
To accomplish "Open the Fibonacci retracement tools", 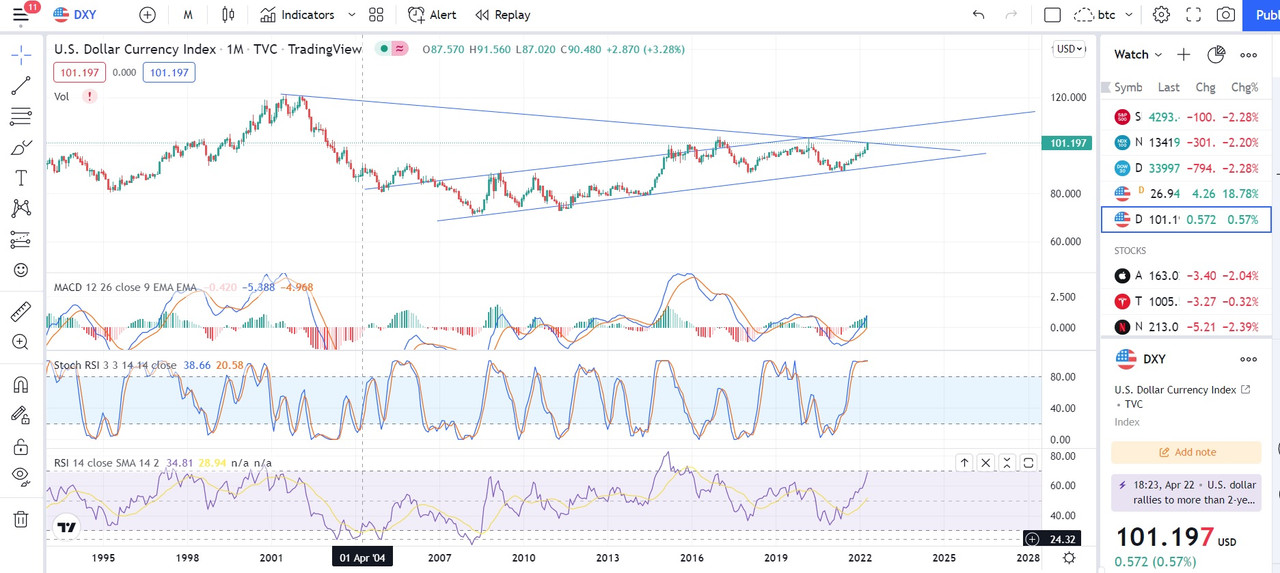I will [21, 117].
